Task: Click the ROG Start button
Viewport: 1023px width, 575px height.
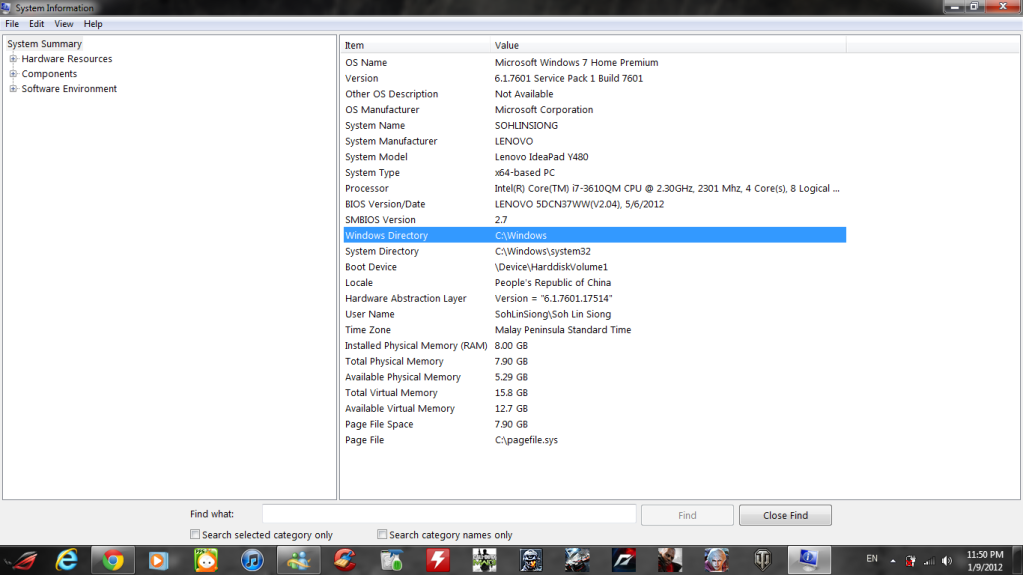Action: click(20, 559)
